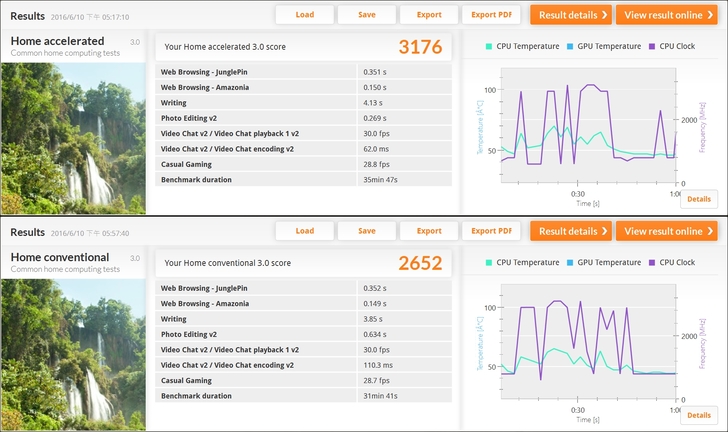Click the purple CPU Clock swatch in the accelerated chart

tap(652, 47)
